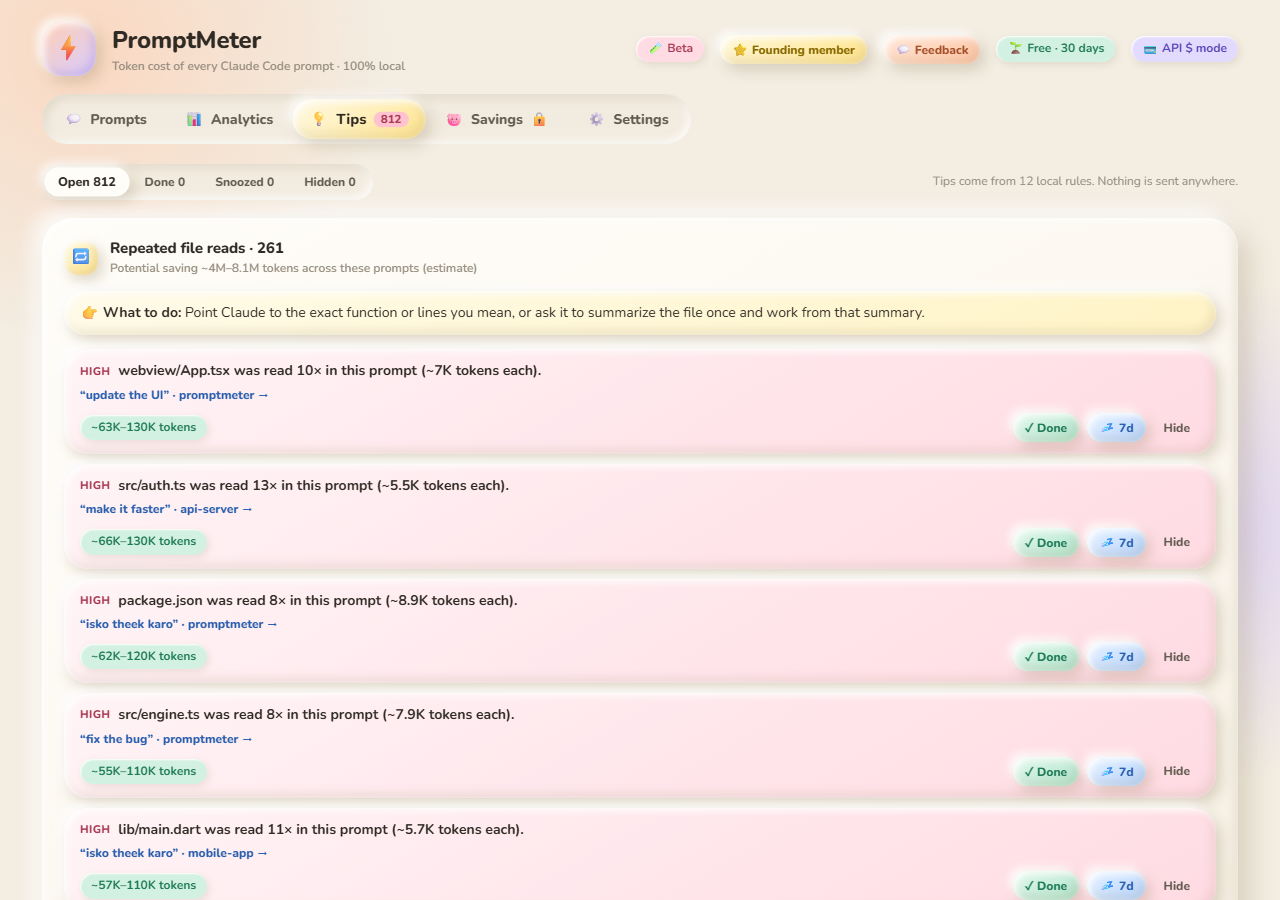Show the Open 812 filter
The image size is (1280, 900).
(x=87, y=182)
